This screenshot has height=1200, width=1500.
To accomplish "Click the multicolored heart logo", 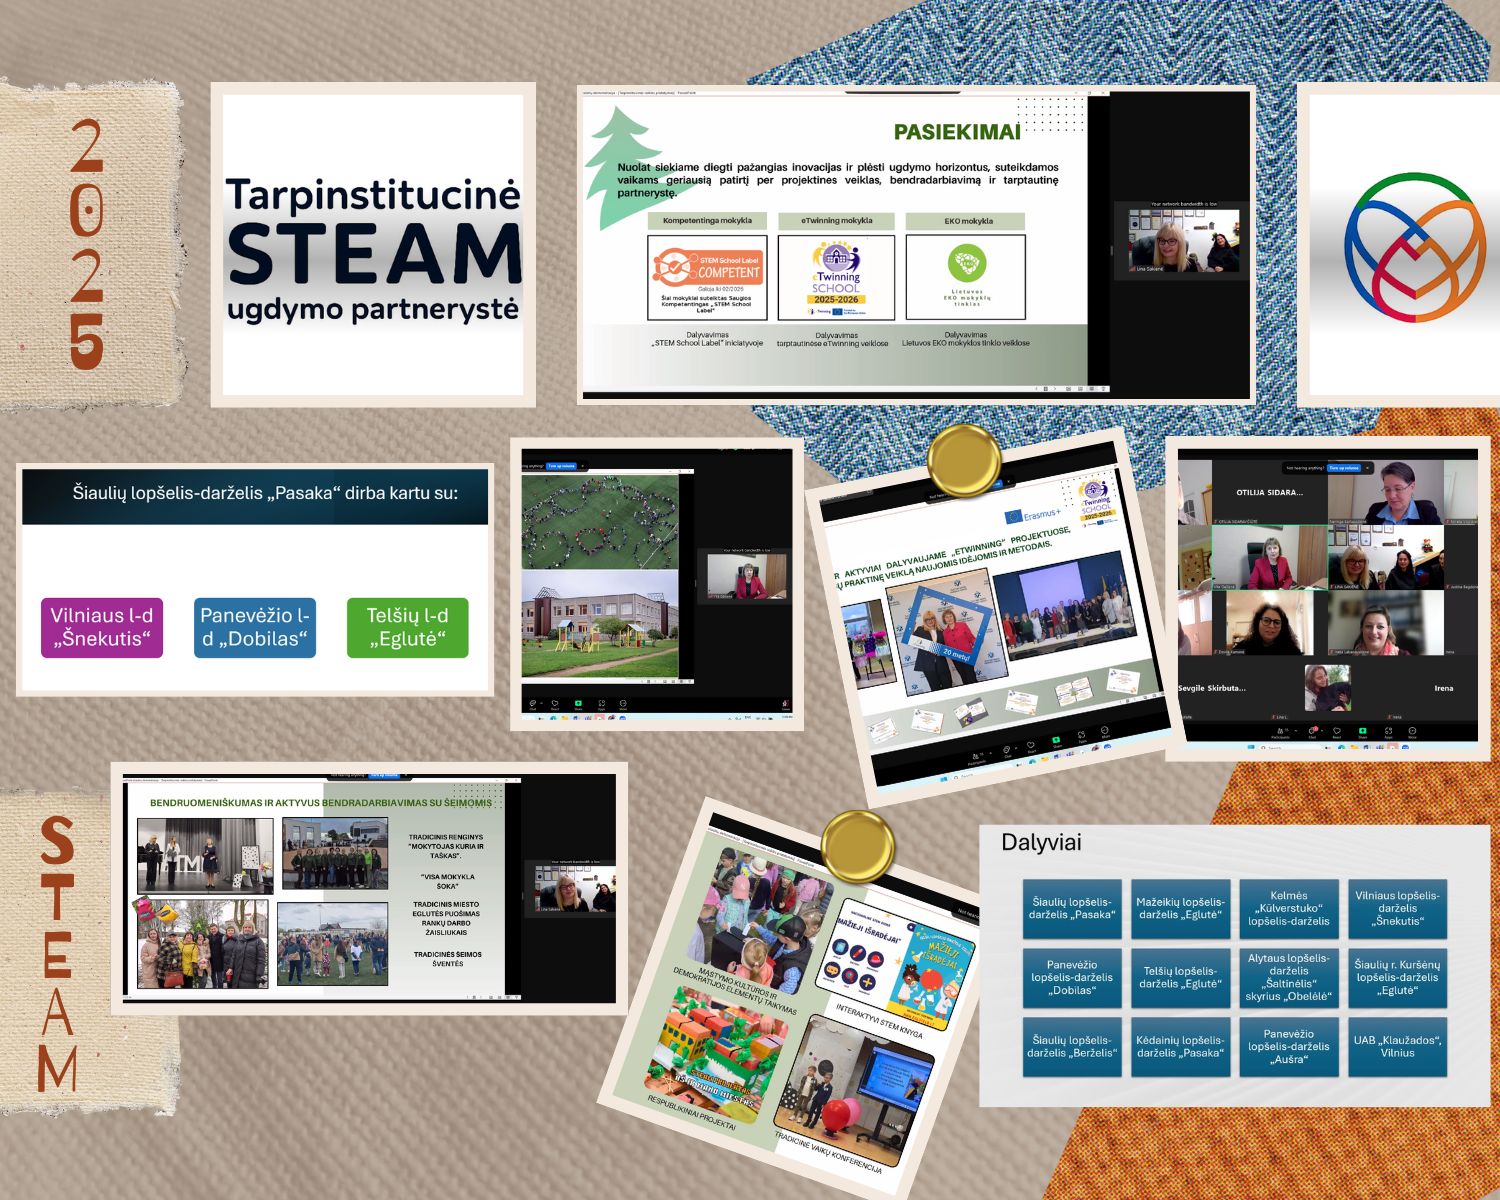I will (1414, 248).
